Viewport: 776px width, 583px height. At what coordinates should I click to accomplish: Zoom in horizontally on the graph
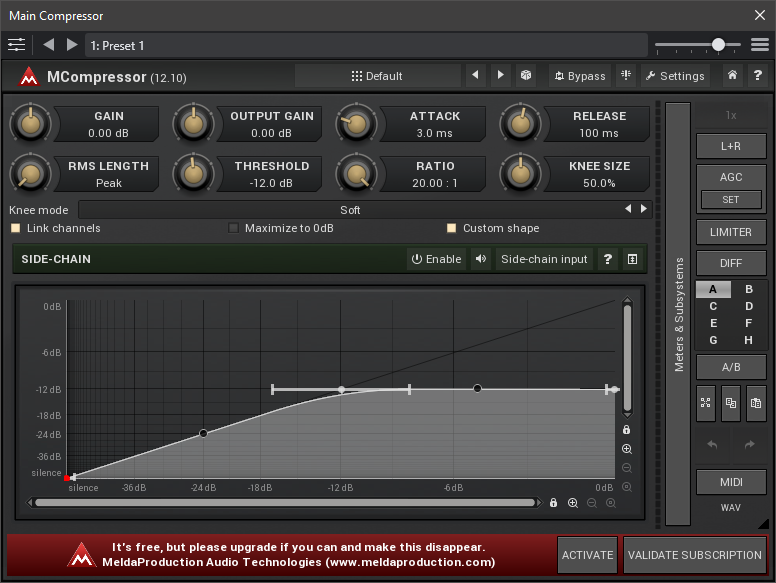tap(573, 503)
